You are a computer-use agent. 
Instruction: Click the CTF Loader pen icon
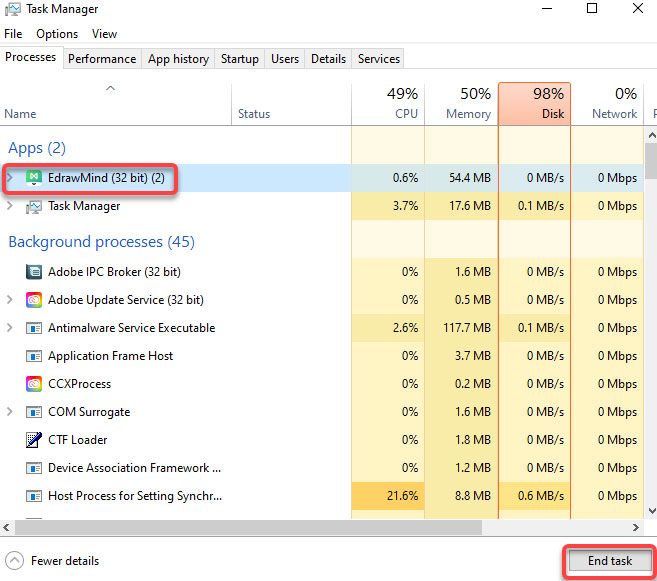pyautogui.click(x=34, y=440)
